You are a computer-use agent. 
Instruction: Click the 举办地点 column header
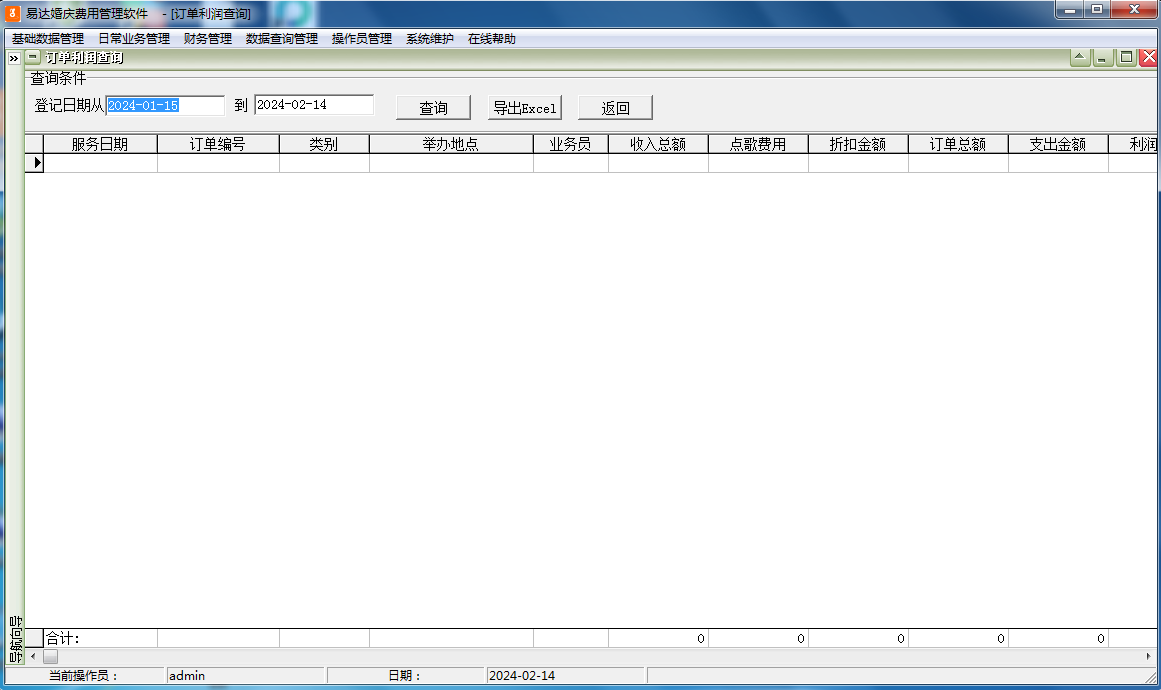(x=451, y=144)
